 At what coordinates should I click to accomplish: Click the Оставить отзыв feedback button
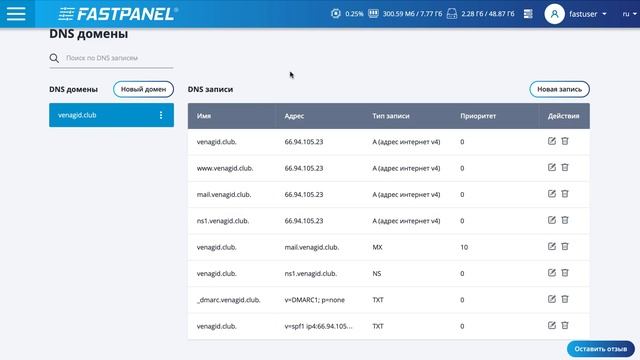click(x=600, y=349)
